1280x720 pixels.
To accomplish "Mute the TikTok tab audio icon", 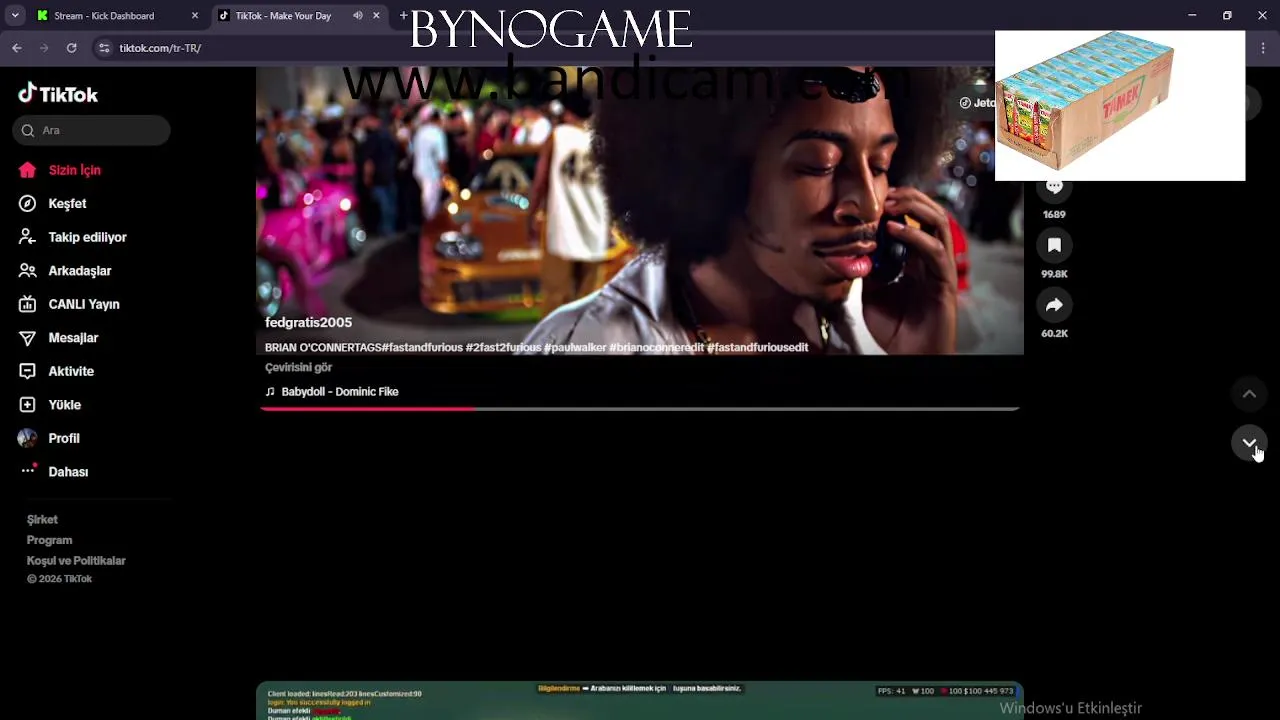I will [358, 16].
